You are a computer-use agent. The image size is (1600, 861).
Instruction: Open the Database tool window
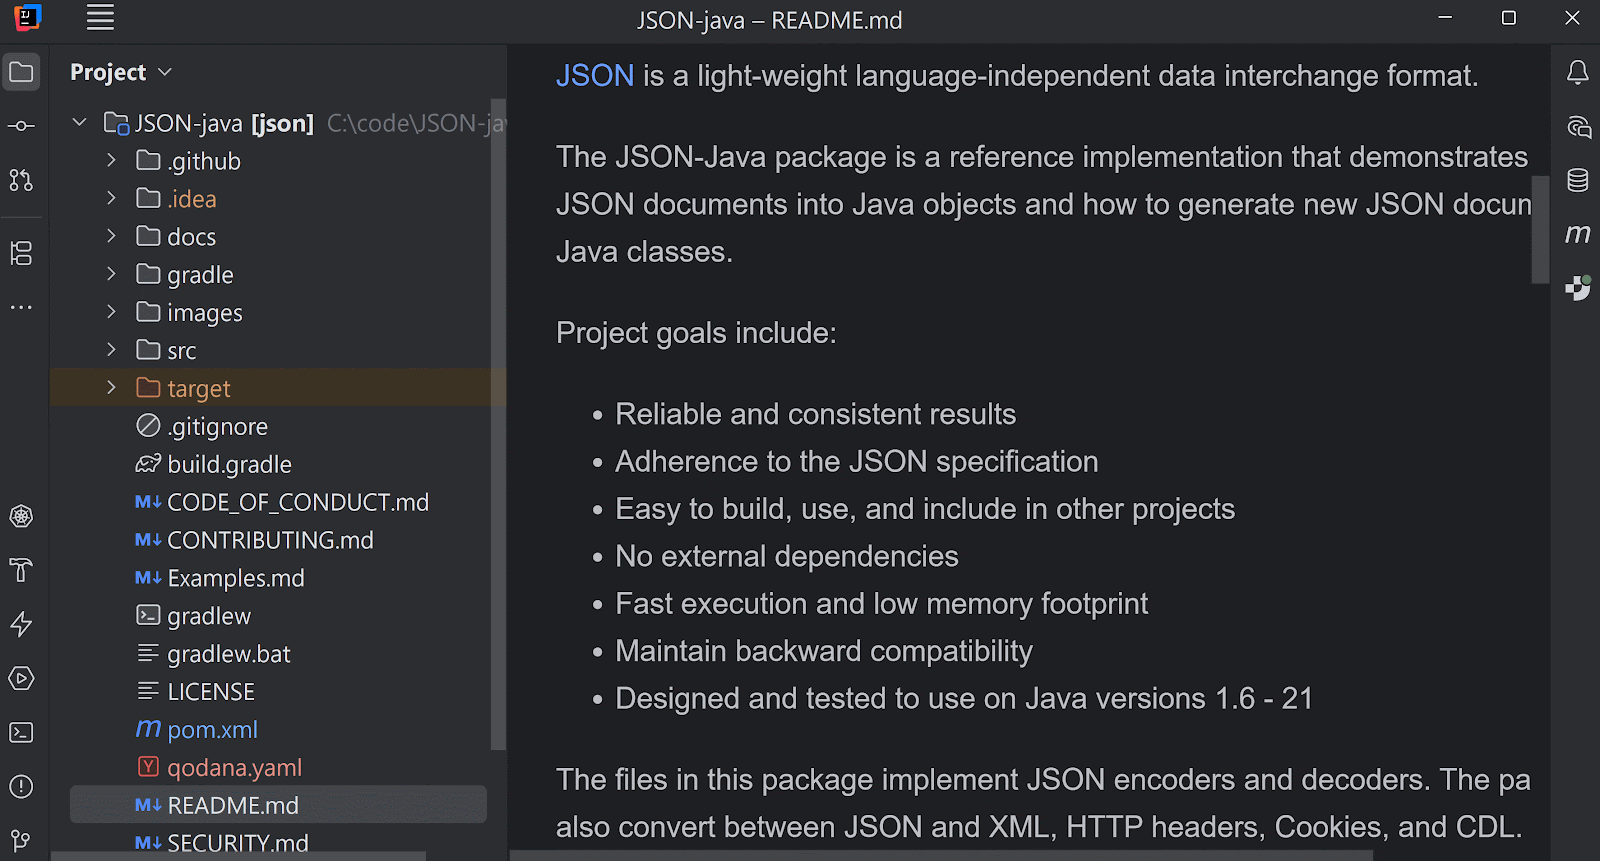(1578, 180)
